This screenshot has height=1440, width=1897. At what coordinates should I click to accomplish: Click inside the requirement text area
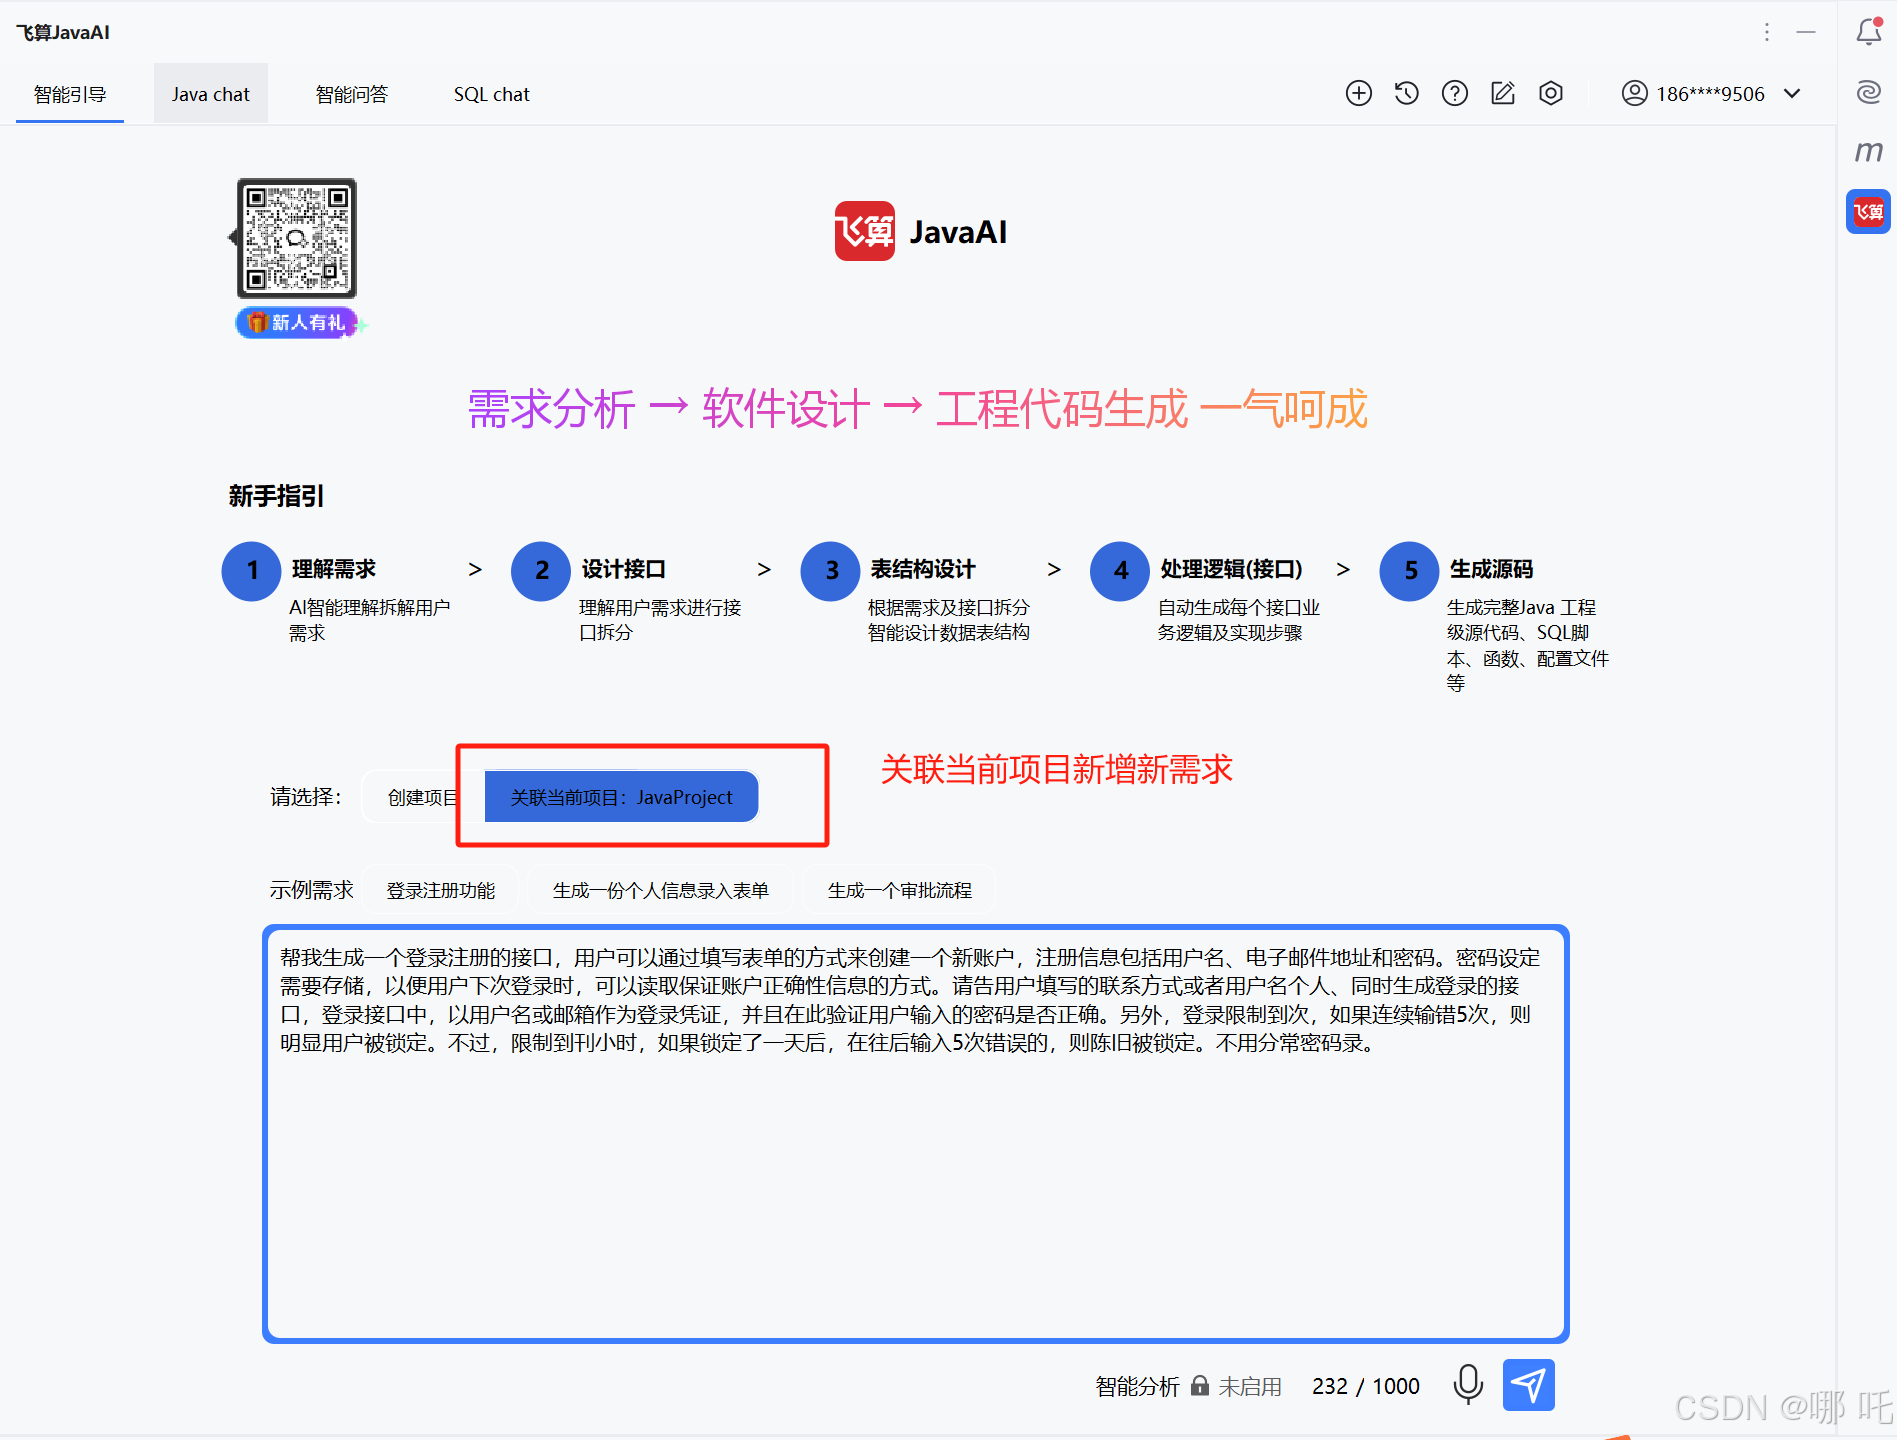click(x=915, y=1133)
